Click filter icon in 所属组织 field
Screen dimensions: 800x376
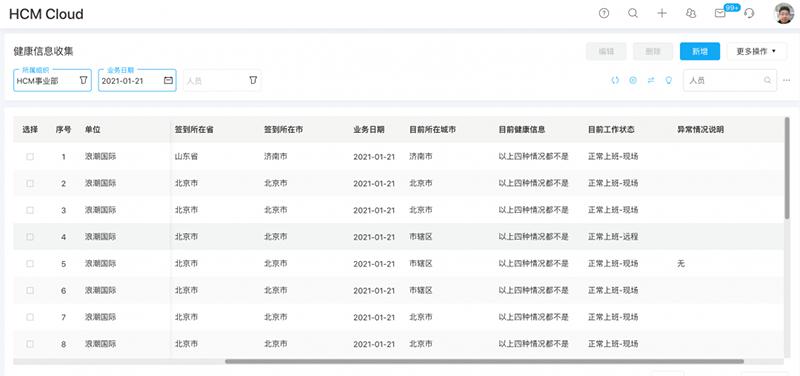(84, 81)
